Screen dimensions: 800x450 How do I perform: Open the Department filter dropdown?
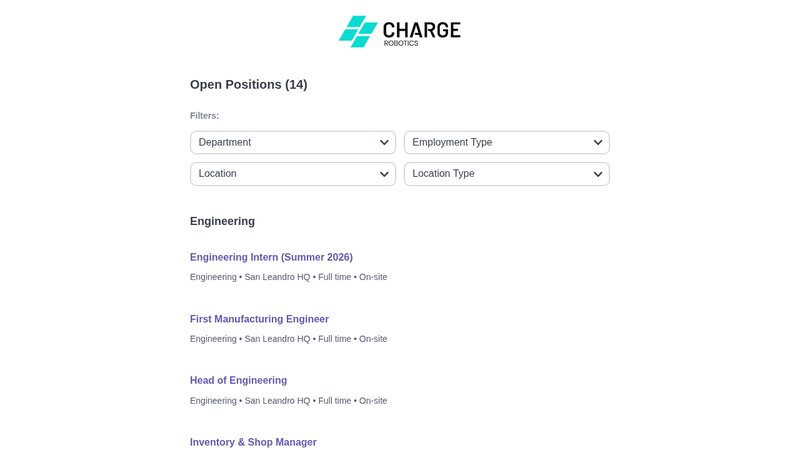(292, 142)
